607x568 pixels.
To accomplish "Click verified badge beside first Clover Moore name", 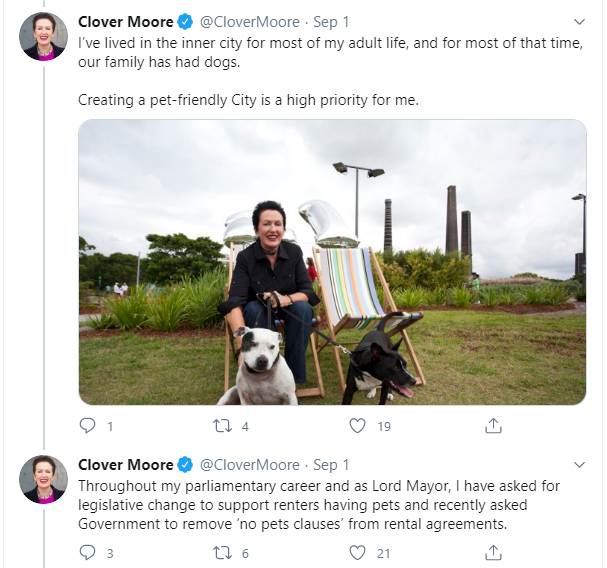I will pos(185,21).
